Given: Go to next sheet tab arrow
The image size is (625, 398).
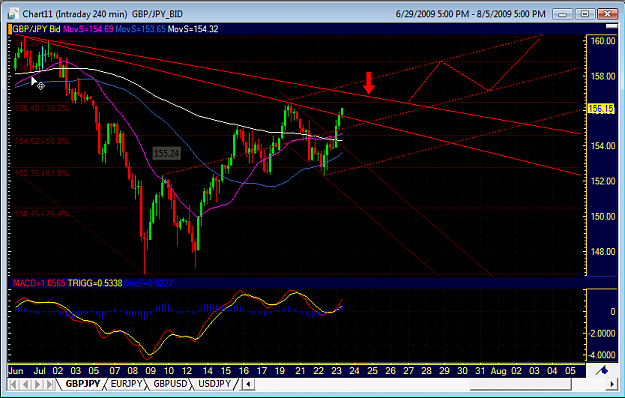Looking at the screenshot, I should [37, 384].
